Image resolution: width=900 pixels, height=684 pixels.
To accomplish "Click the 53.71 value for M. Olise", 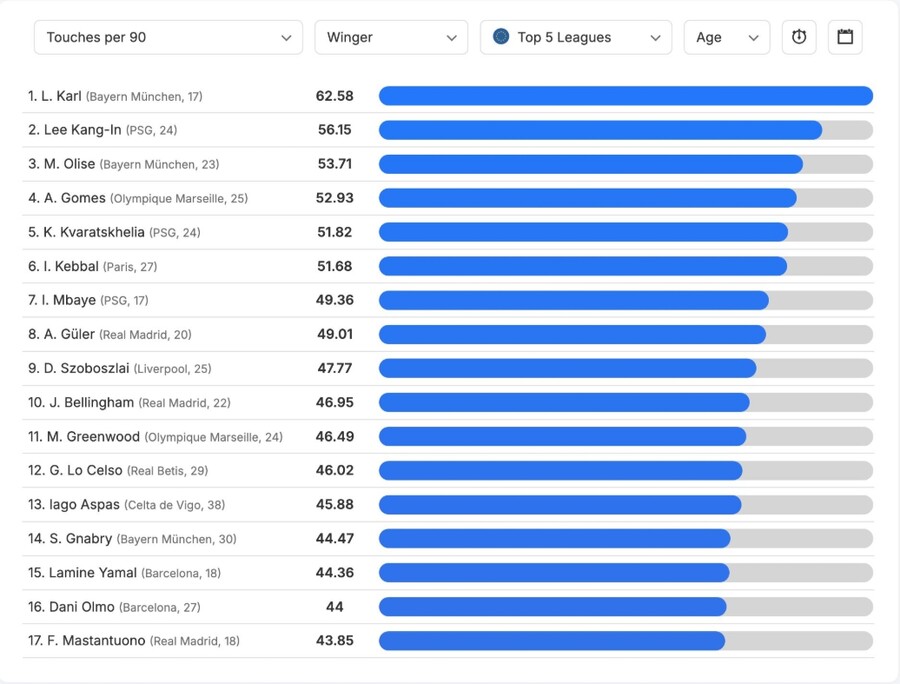I will pyautogui.click(x=335, y=164).
